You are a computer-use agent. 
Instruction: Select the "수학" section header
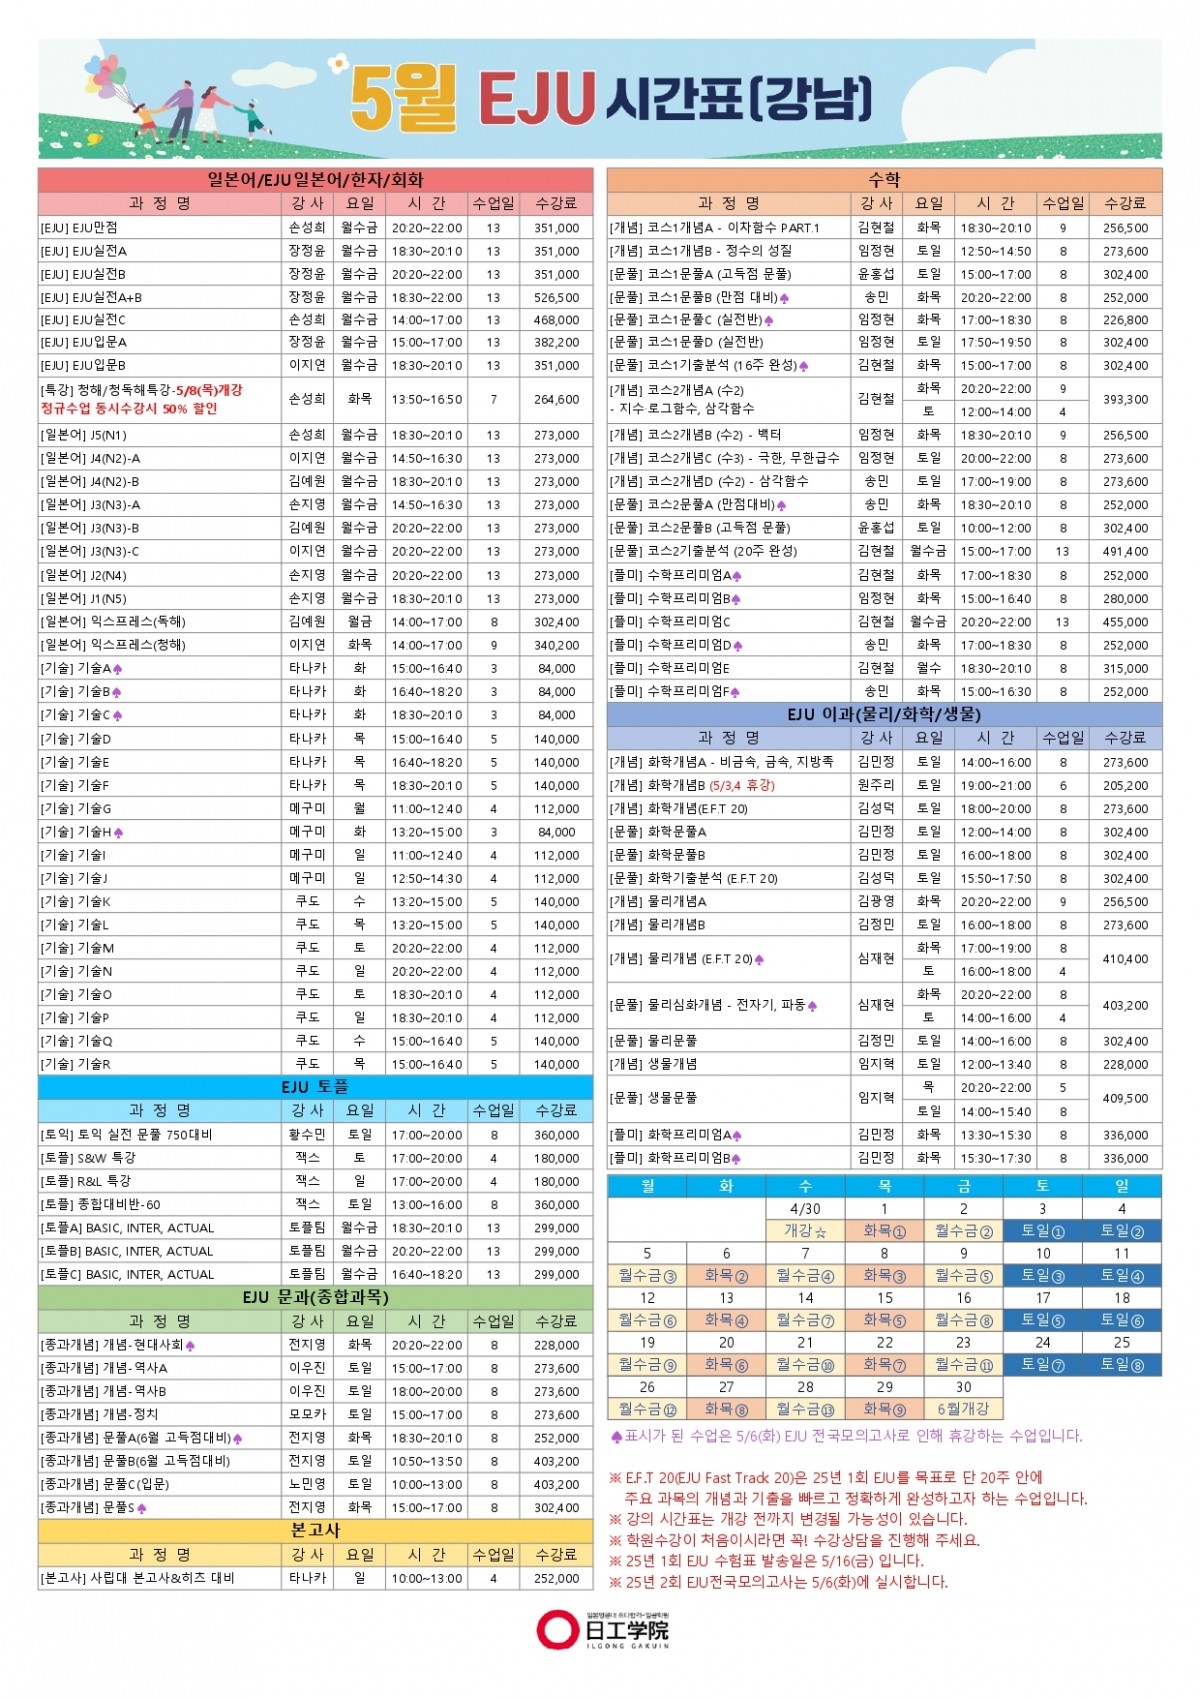884,180
